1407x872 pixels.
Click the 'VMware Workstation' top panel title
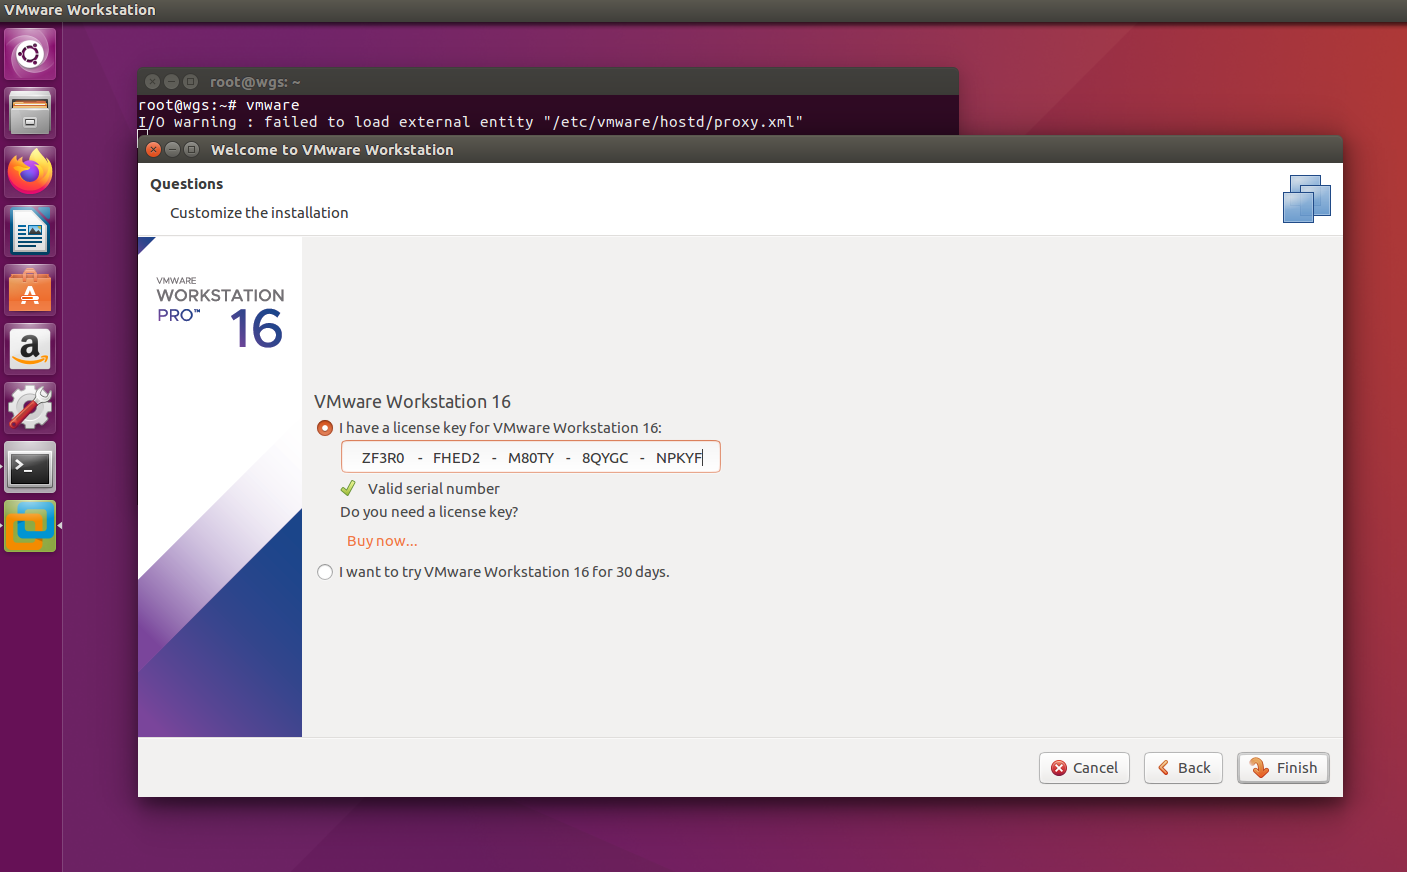(80, 10)
